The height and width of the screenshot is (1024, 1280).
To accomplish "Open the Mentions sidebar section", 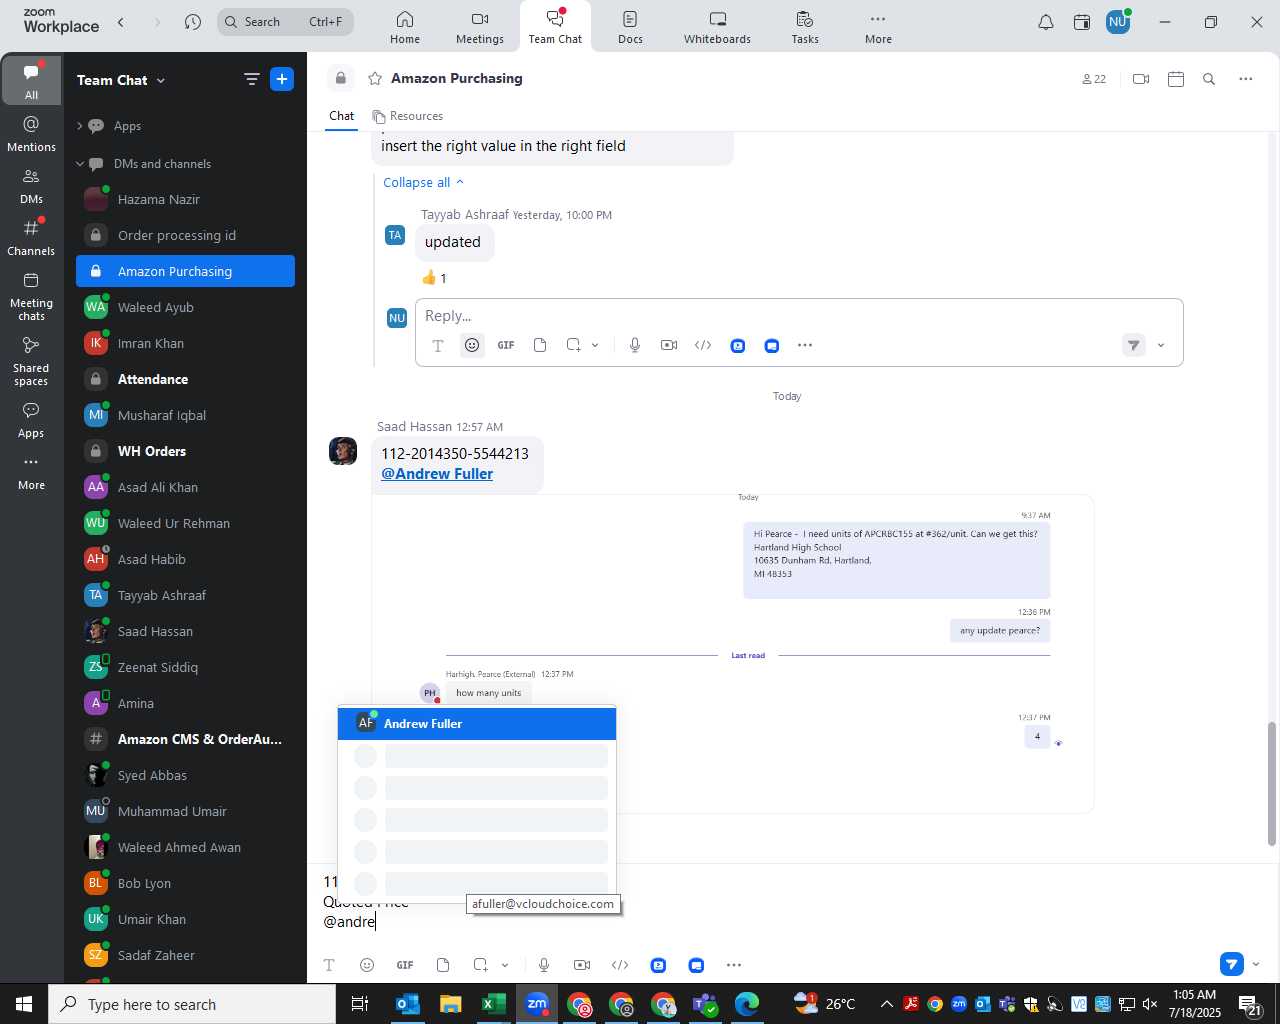I will (31, 133).
